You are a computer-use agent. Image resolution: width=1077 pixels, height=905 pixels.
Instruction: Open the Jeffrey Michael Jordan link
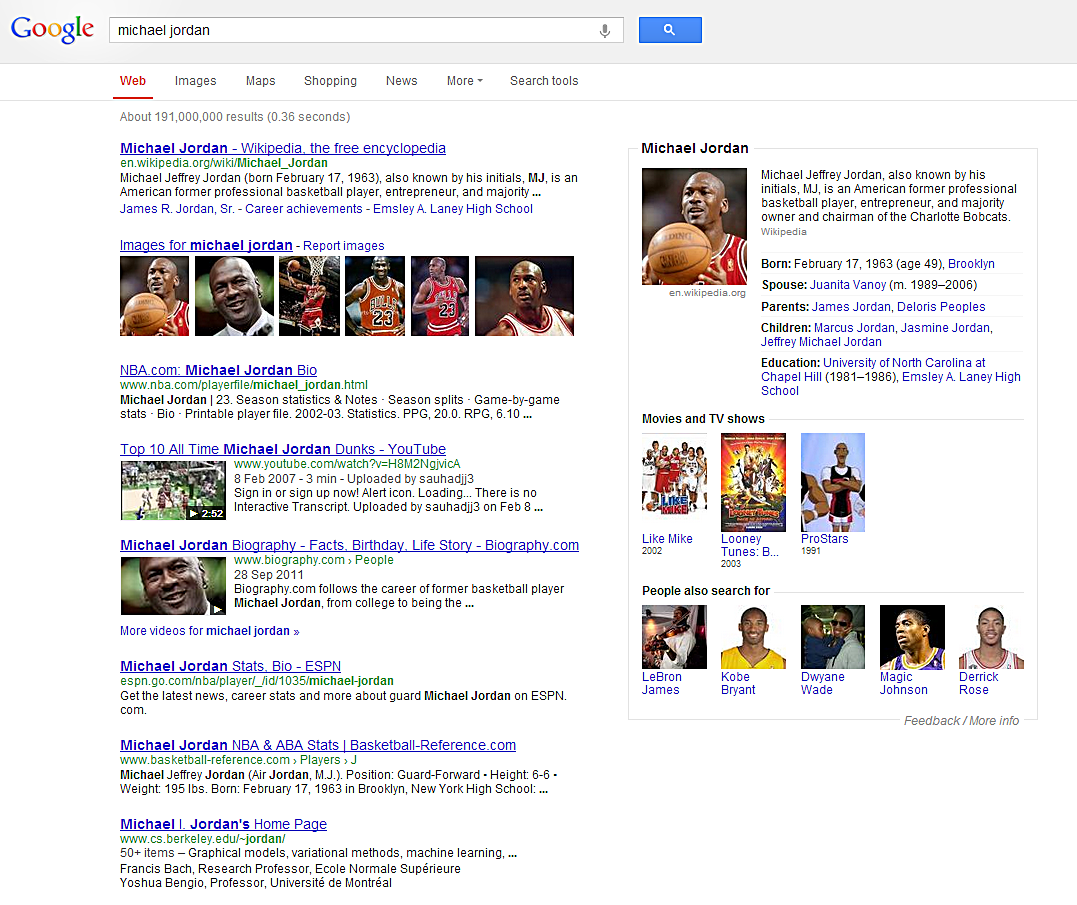tap(821, 342)
